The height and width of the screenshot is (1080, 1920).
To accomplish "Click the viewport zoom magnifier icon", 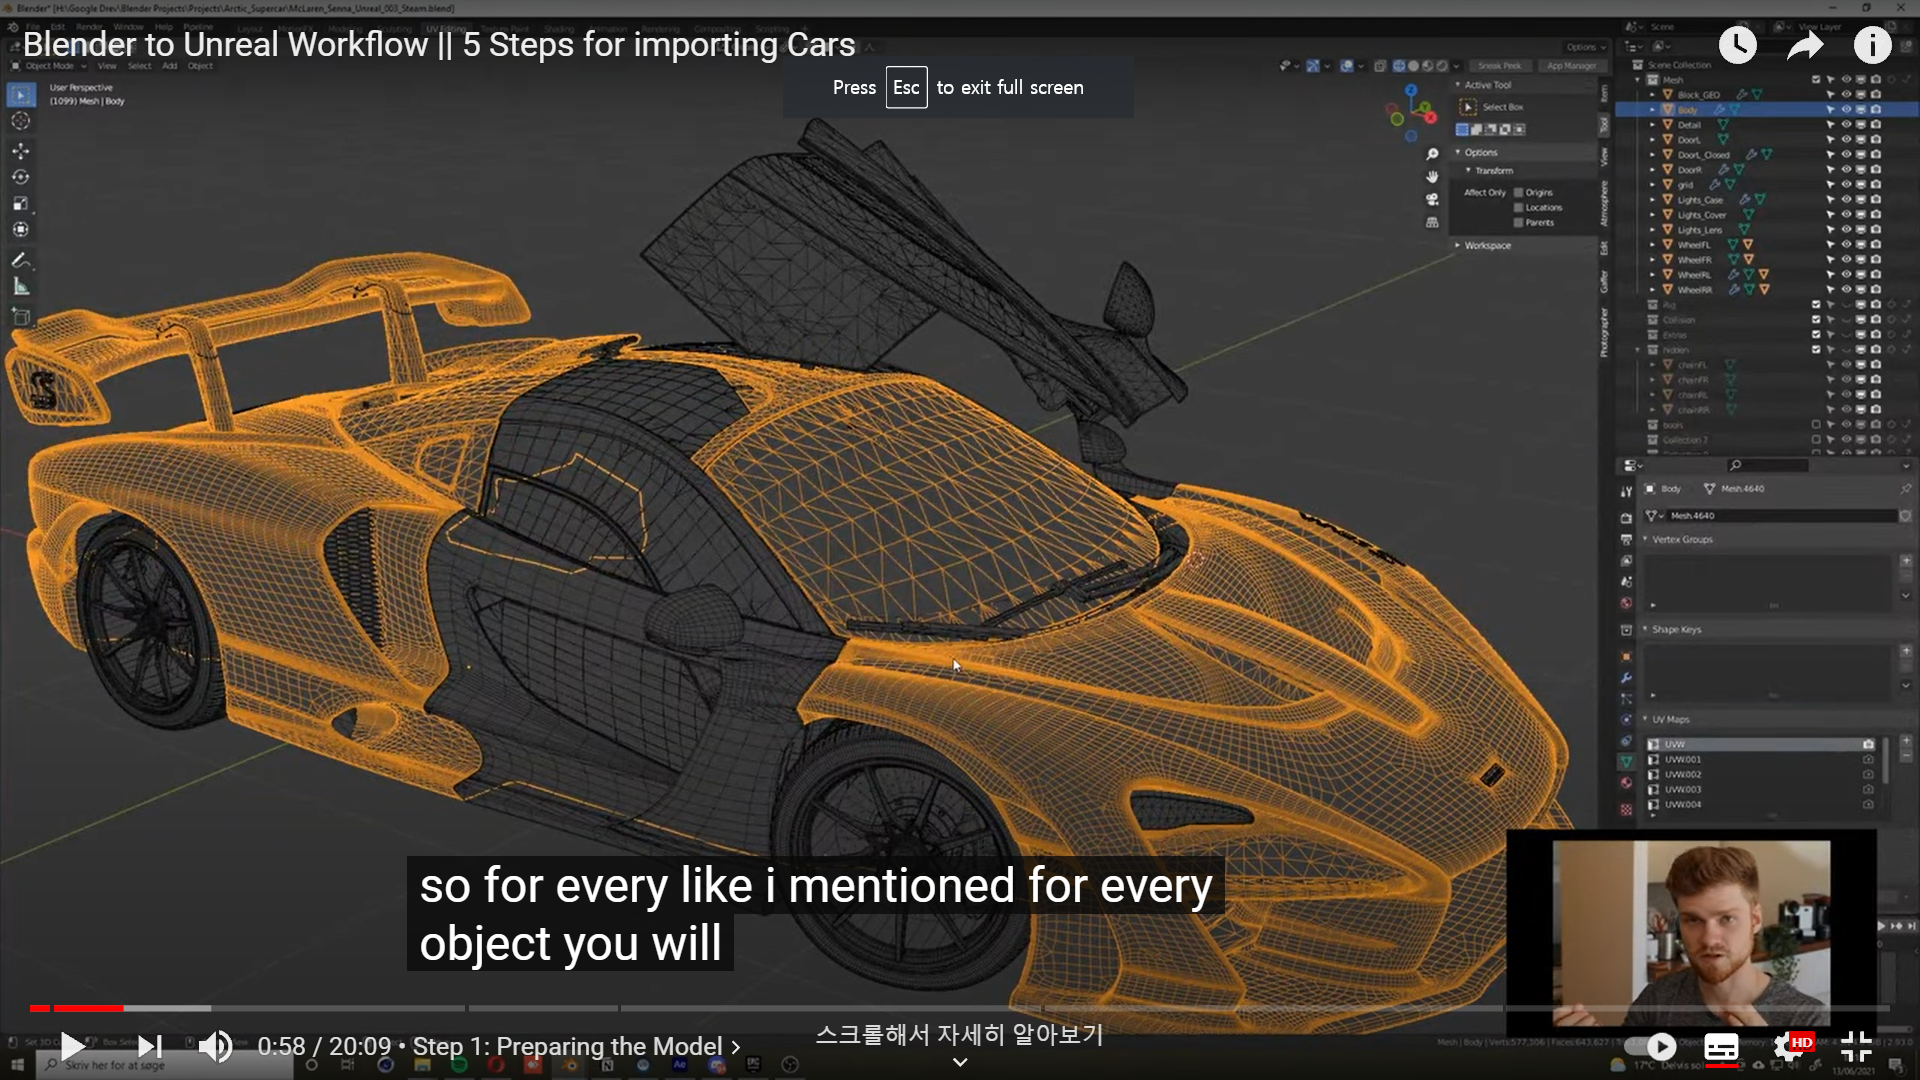I will [1432, 153].
